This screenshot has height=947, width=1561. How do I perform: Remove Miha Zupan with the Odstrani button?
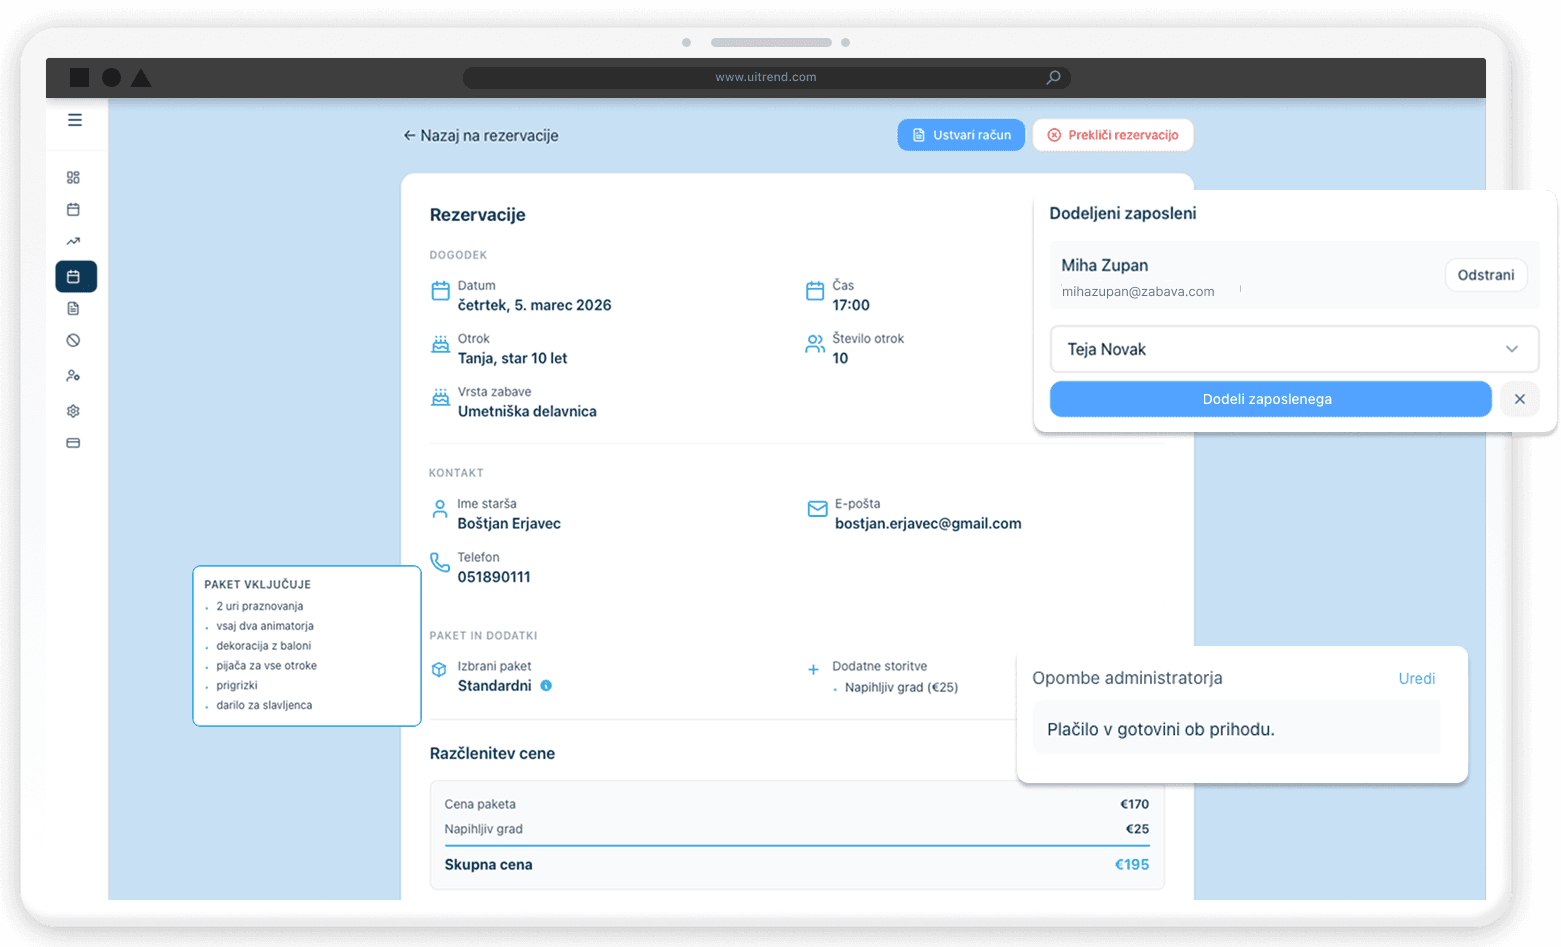[x=1485, y=275]
